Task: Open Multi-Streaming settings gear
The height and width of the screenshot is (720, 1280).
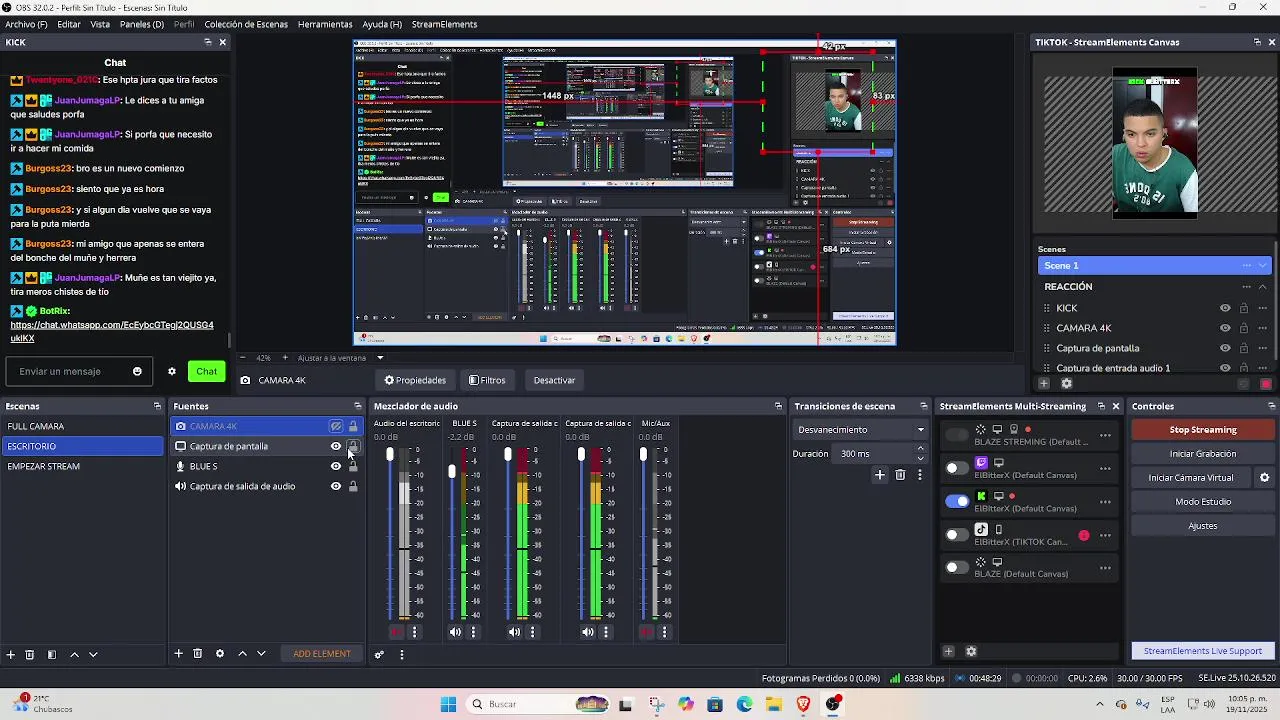Action: pos(971,651)
